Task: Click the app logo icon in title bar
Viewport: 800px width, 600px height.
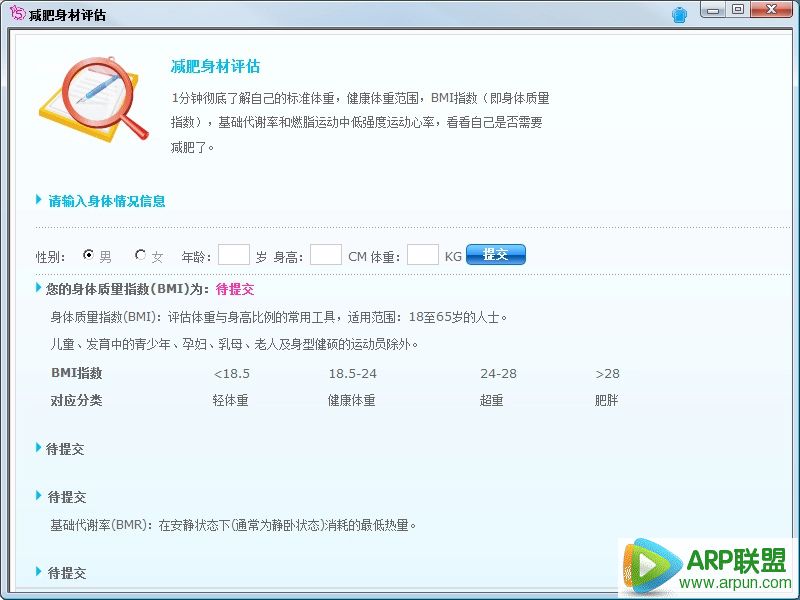Action: [x=17, y=13]
